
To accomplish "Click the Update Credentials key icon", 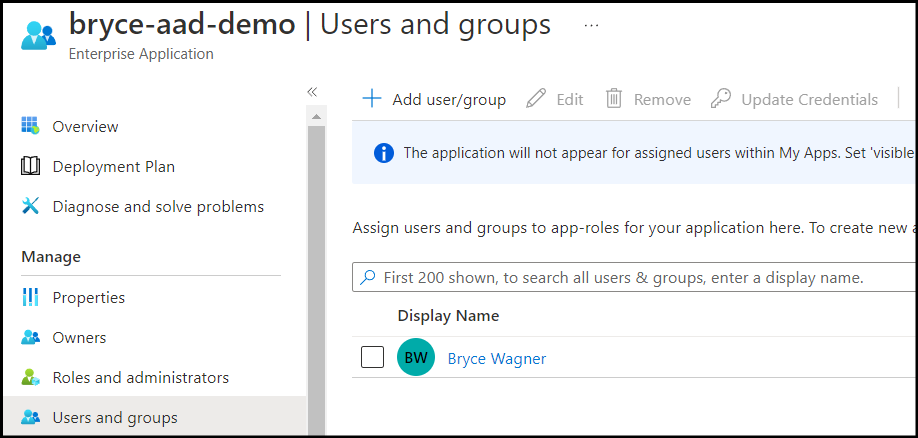I will [x=721, y=98].
